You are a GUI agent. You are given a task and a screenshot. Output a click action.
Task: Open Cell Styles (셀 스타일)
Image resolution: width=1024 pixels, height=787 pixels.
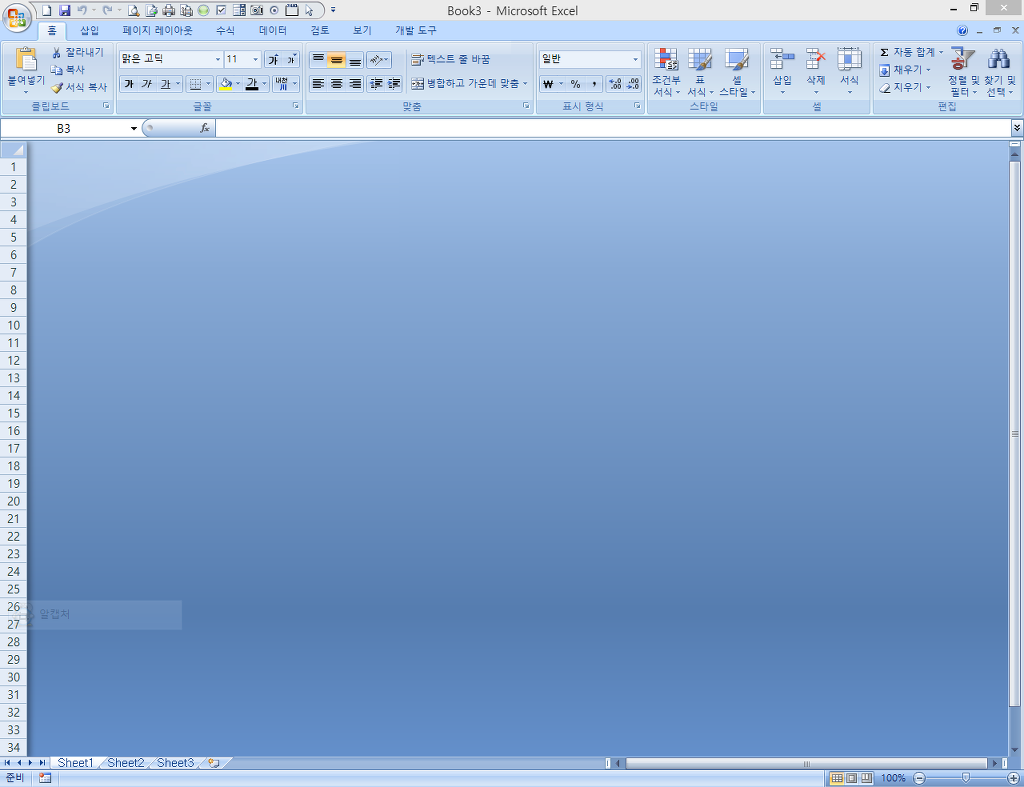737,72
